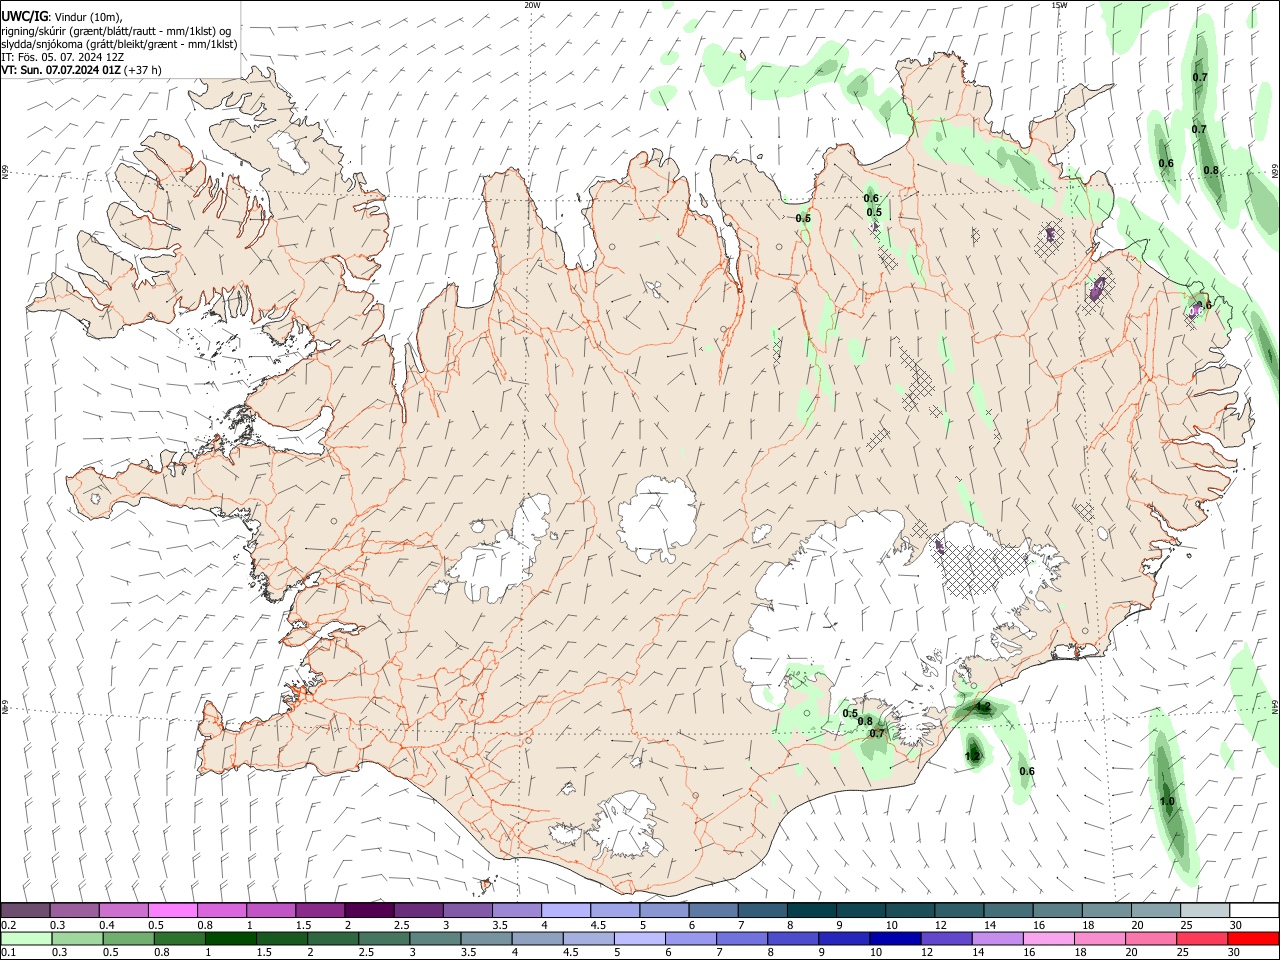Click the 'UWC/IG' title label
The width and height of the screenshot is (1280, 960).
tap(24, 17)
